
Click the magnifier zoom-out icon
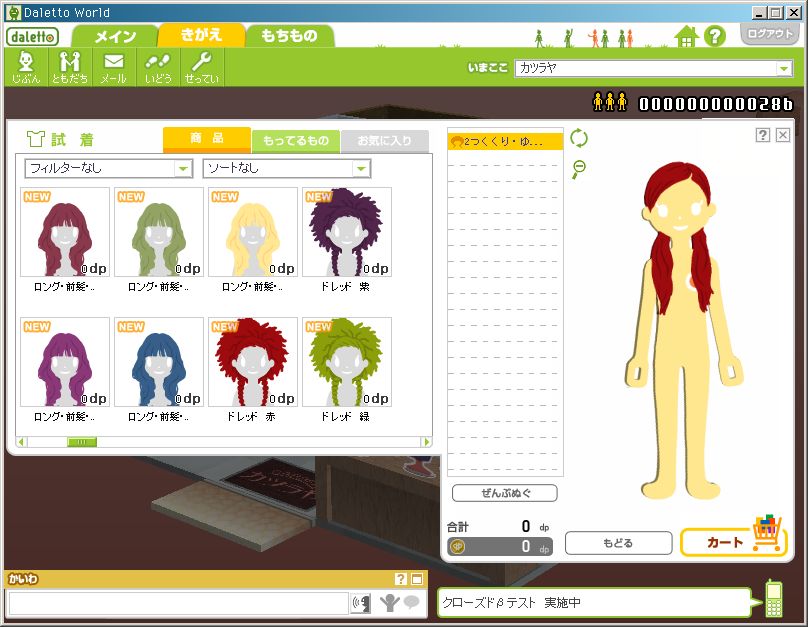point(579,169)
